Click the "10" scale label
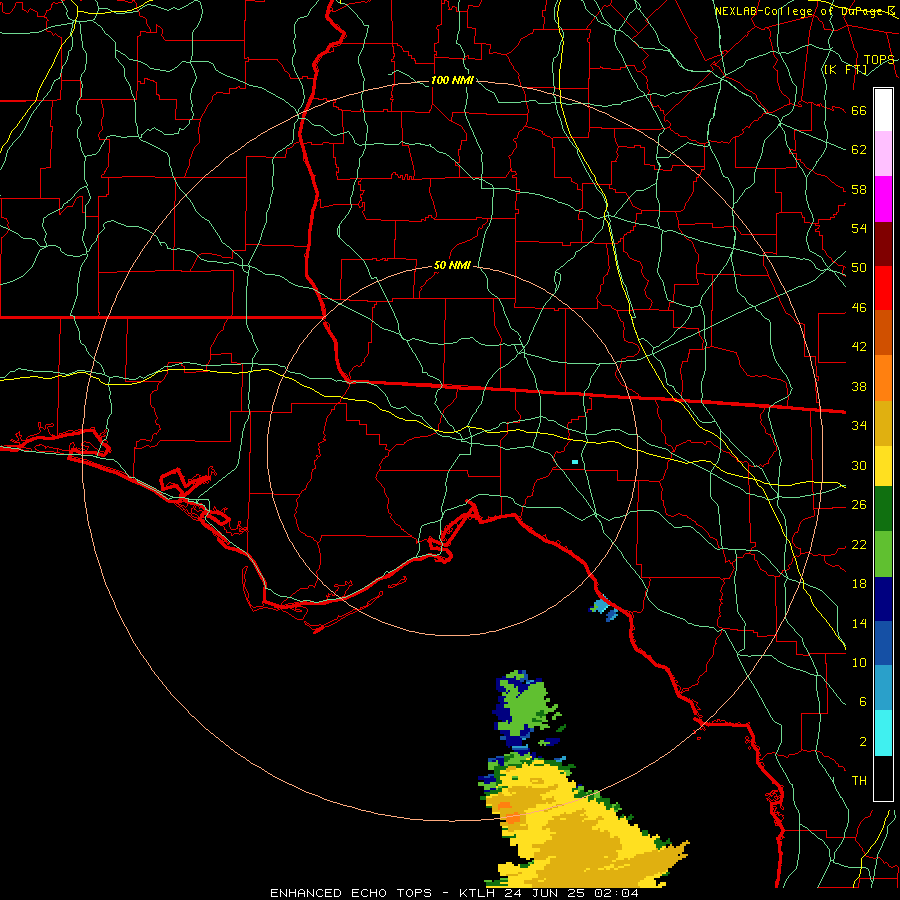 click(859, 662)
